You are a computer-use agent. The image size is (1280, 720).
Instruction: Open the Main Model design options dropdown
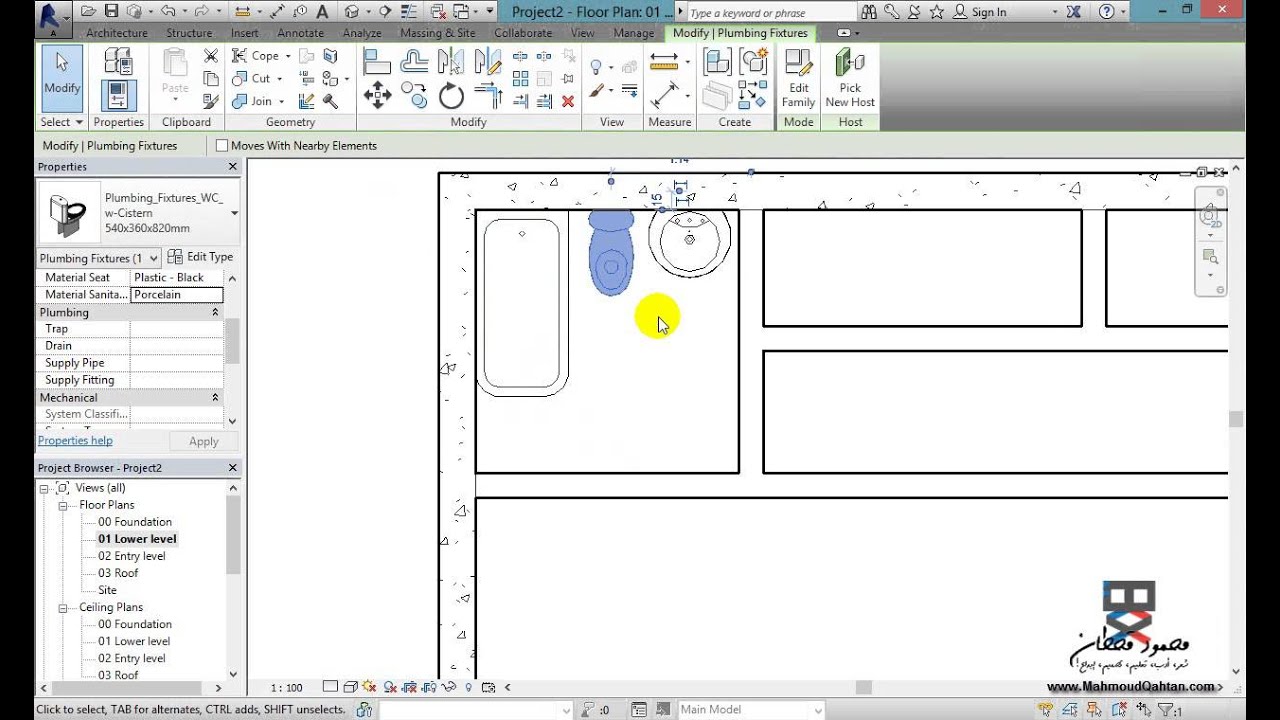[x=818, y=710]
